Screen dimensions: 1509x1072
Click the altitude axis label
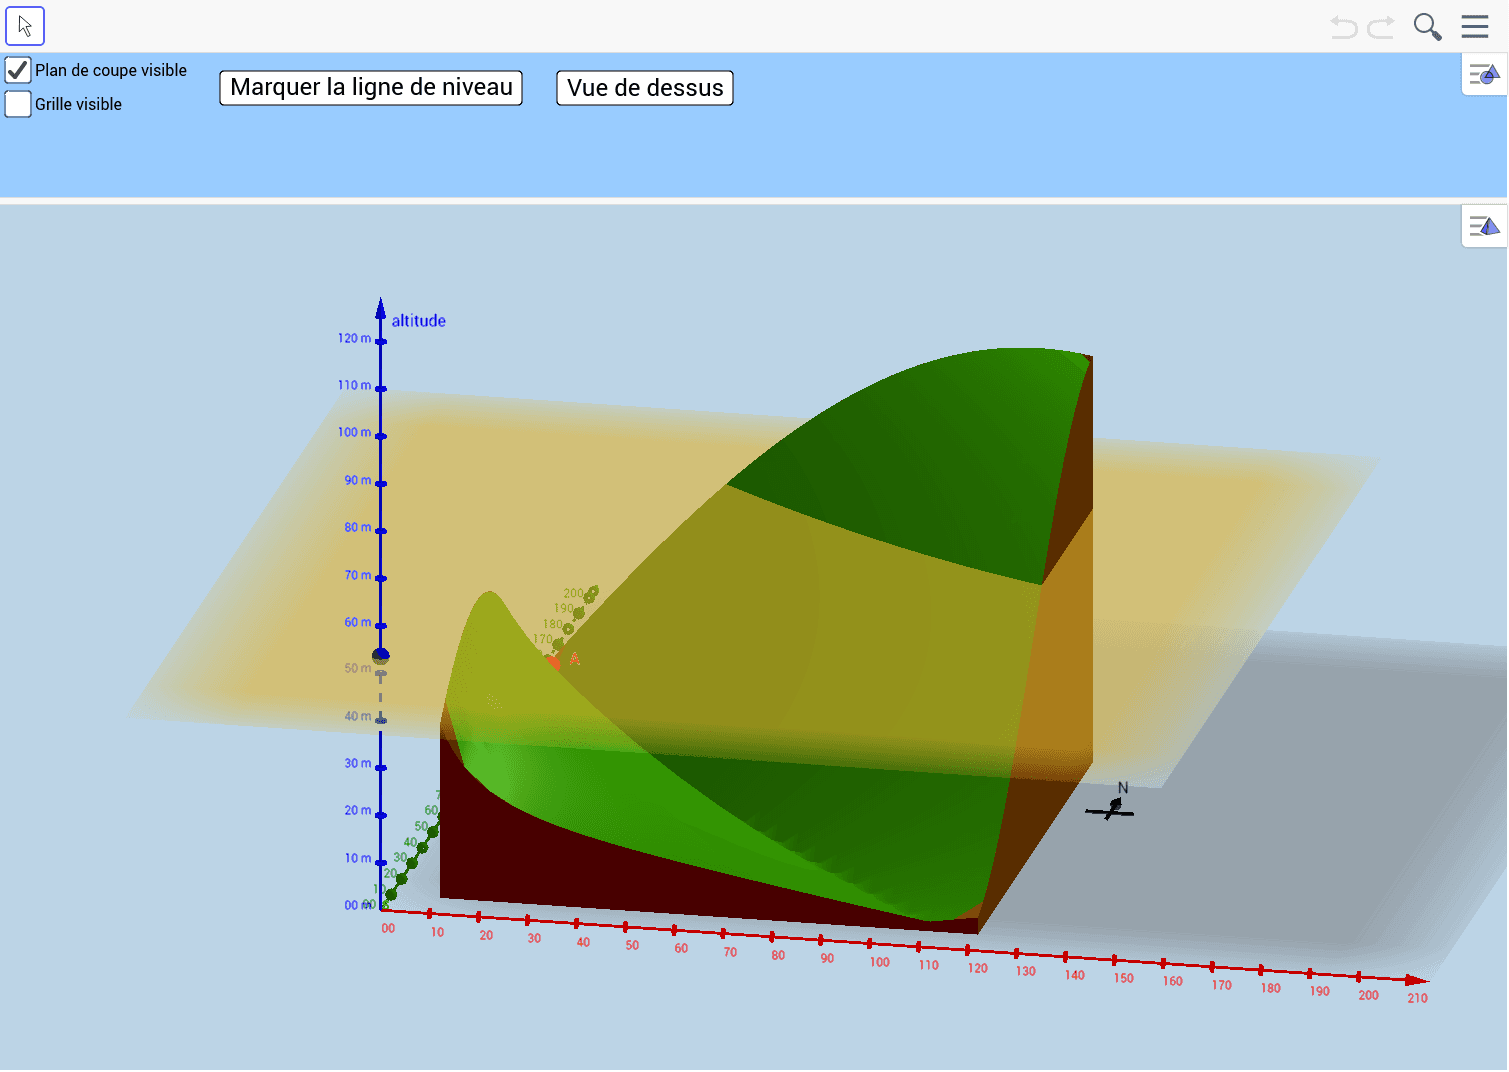(418, 321)
